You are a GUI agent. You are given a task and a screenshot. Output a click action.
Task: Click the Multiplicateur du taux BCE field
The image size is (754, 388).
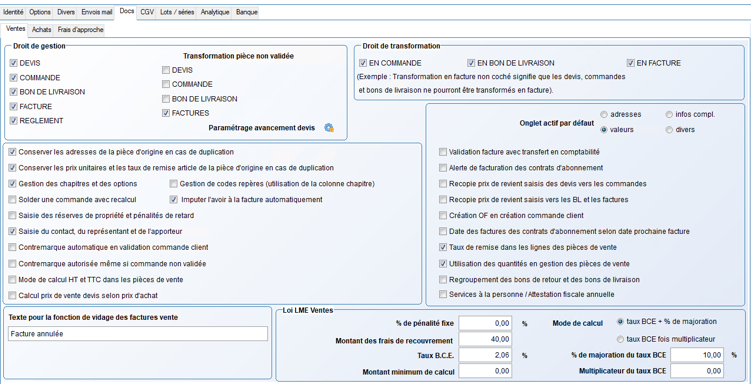click(697, 371)
